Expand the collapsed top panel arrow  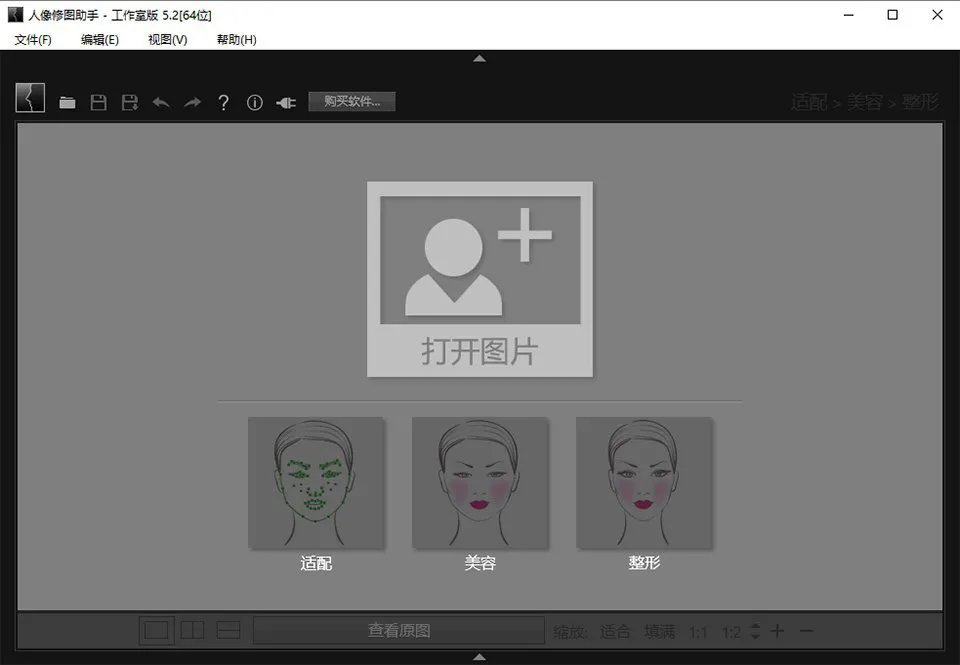(479, 58)
